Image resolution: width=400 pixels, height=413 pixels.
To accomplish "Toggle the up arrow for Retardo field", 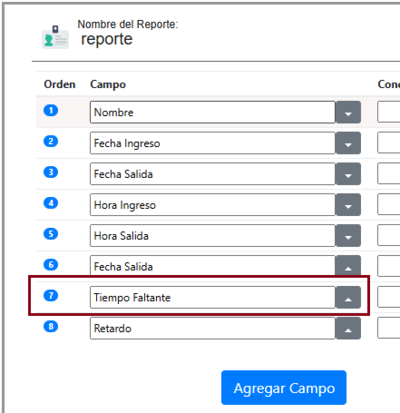I will (x=348, y=328).
